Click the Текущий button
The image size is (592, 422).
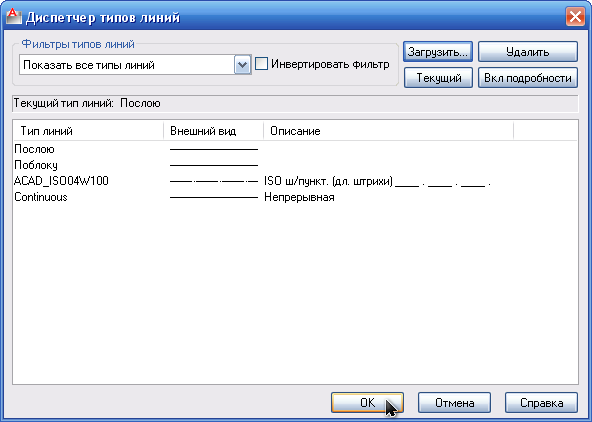pos(438,78)
